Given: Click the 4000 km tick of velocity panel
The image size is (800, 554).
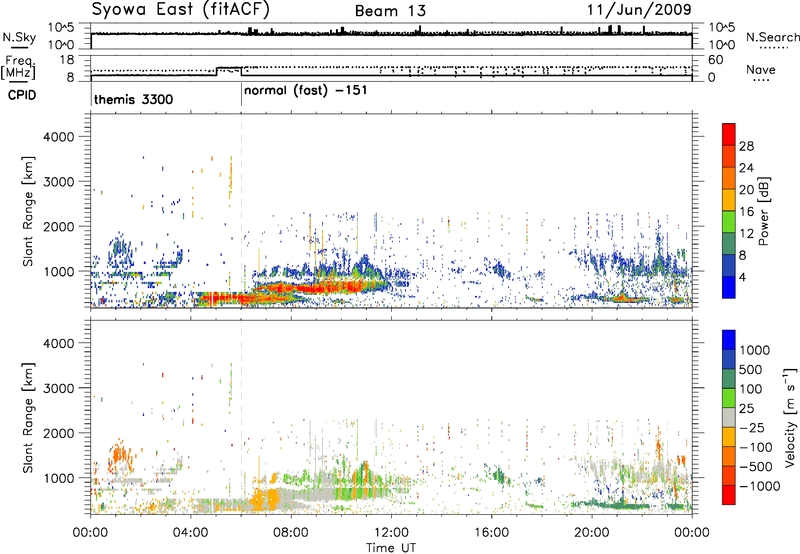Looking at the screenshot, I should (58, 343).
